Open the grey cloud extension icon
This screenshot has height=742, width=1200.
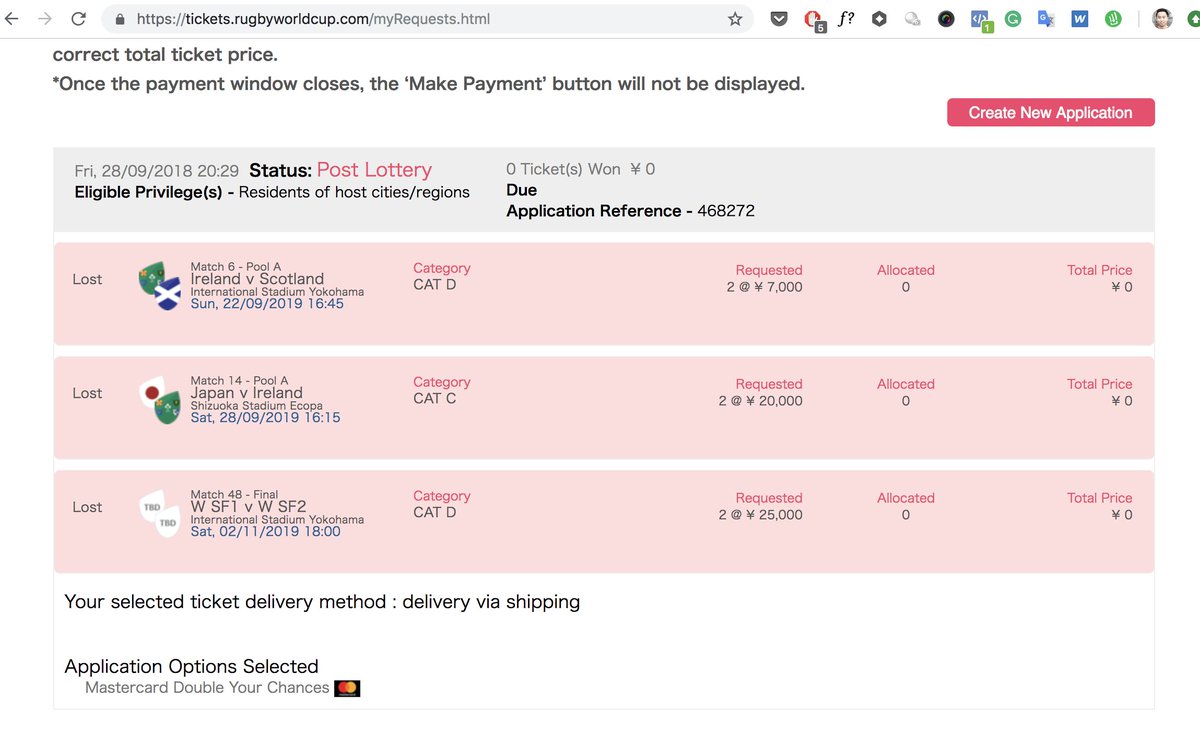tap(912, 19)
